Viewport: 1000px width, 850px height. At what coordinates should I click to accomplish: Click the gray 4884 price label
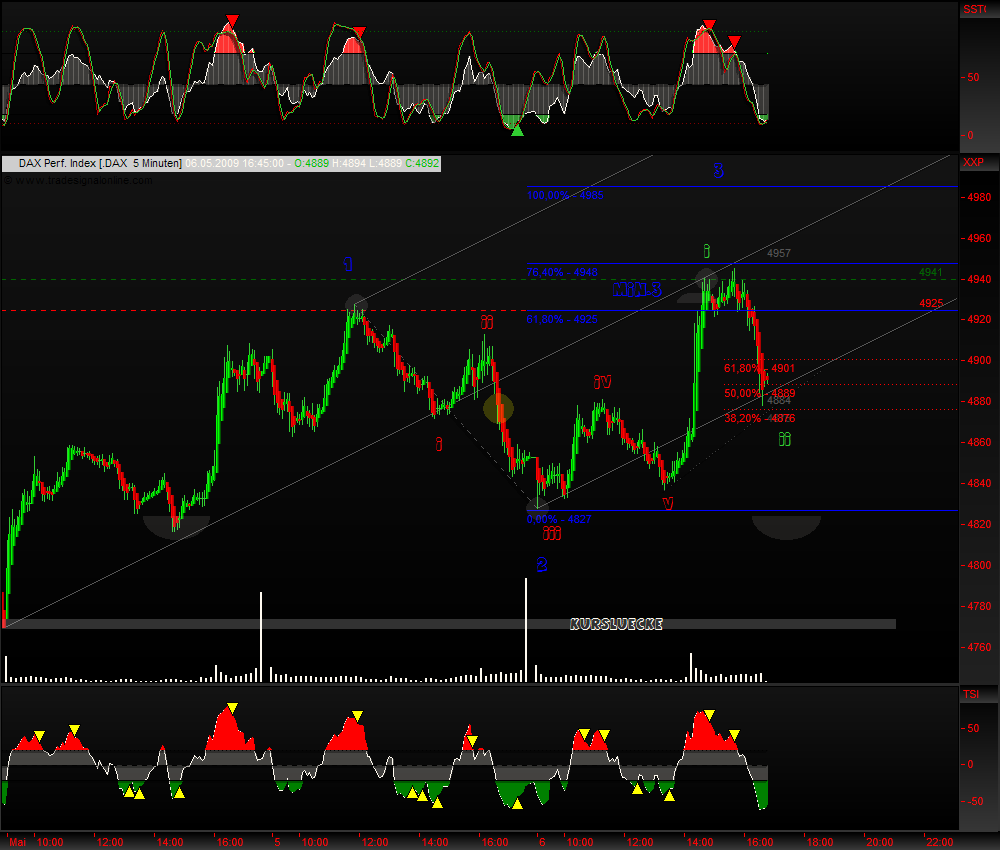[779, 400]
